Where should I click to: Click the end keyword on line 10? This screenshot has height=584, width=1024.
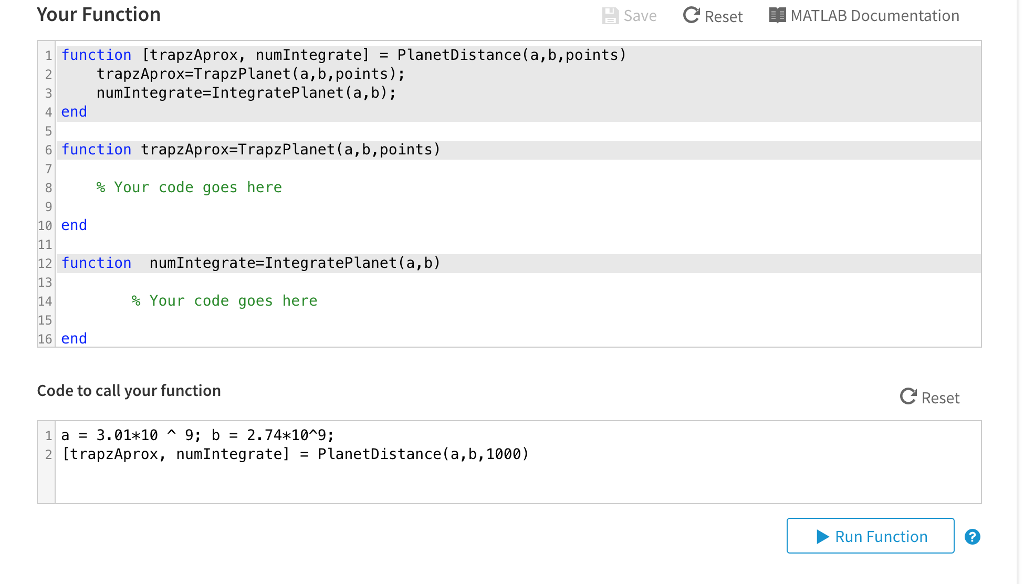[x=74, y=225]
